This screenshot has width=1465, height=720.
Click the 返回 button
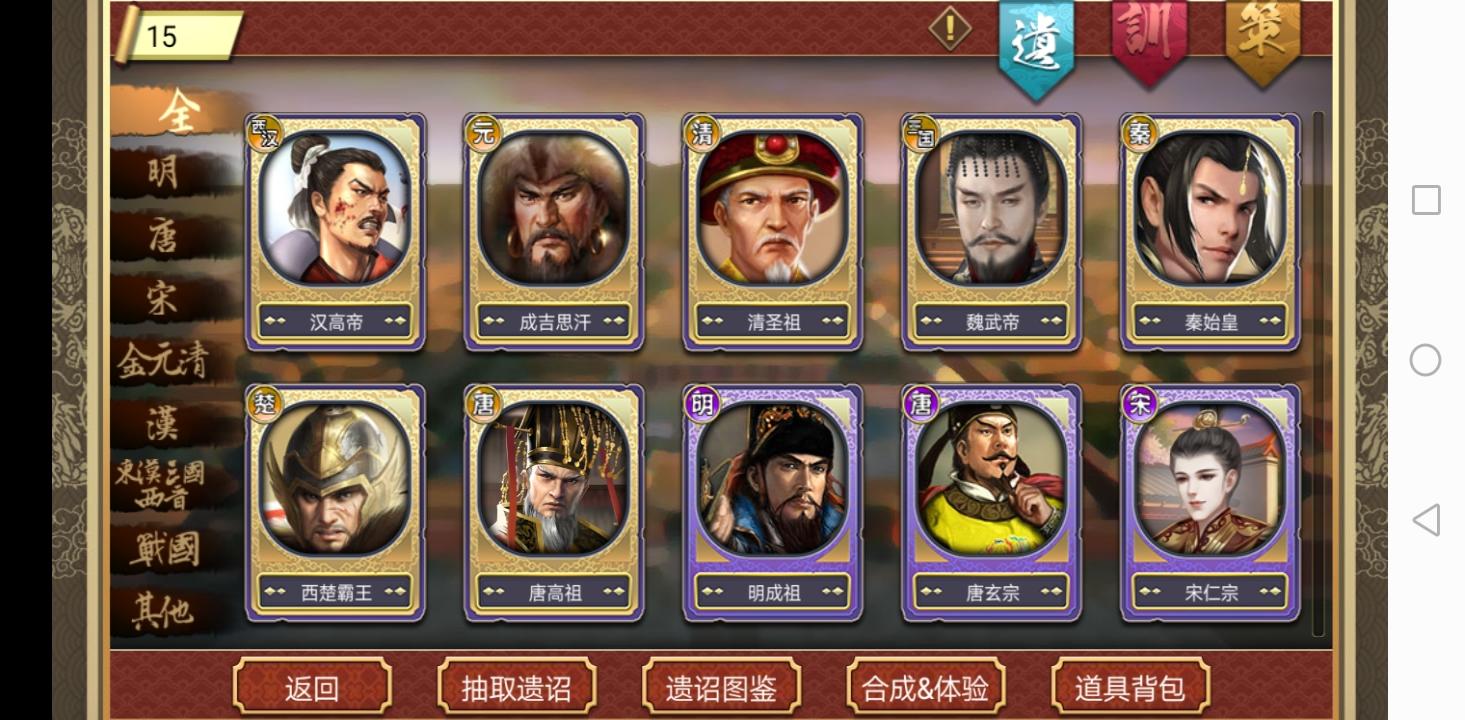[x=312, y=687]
